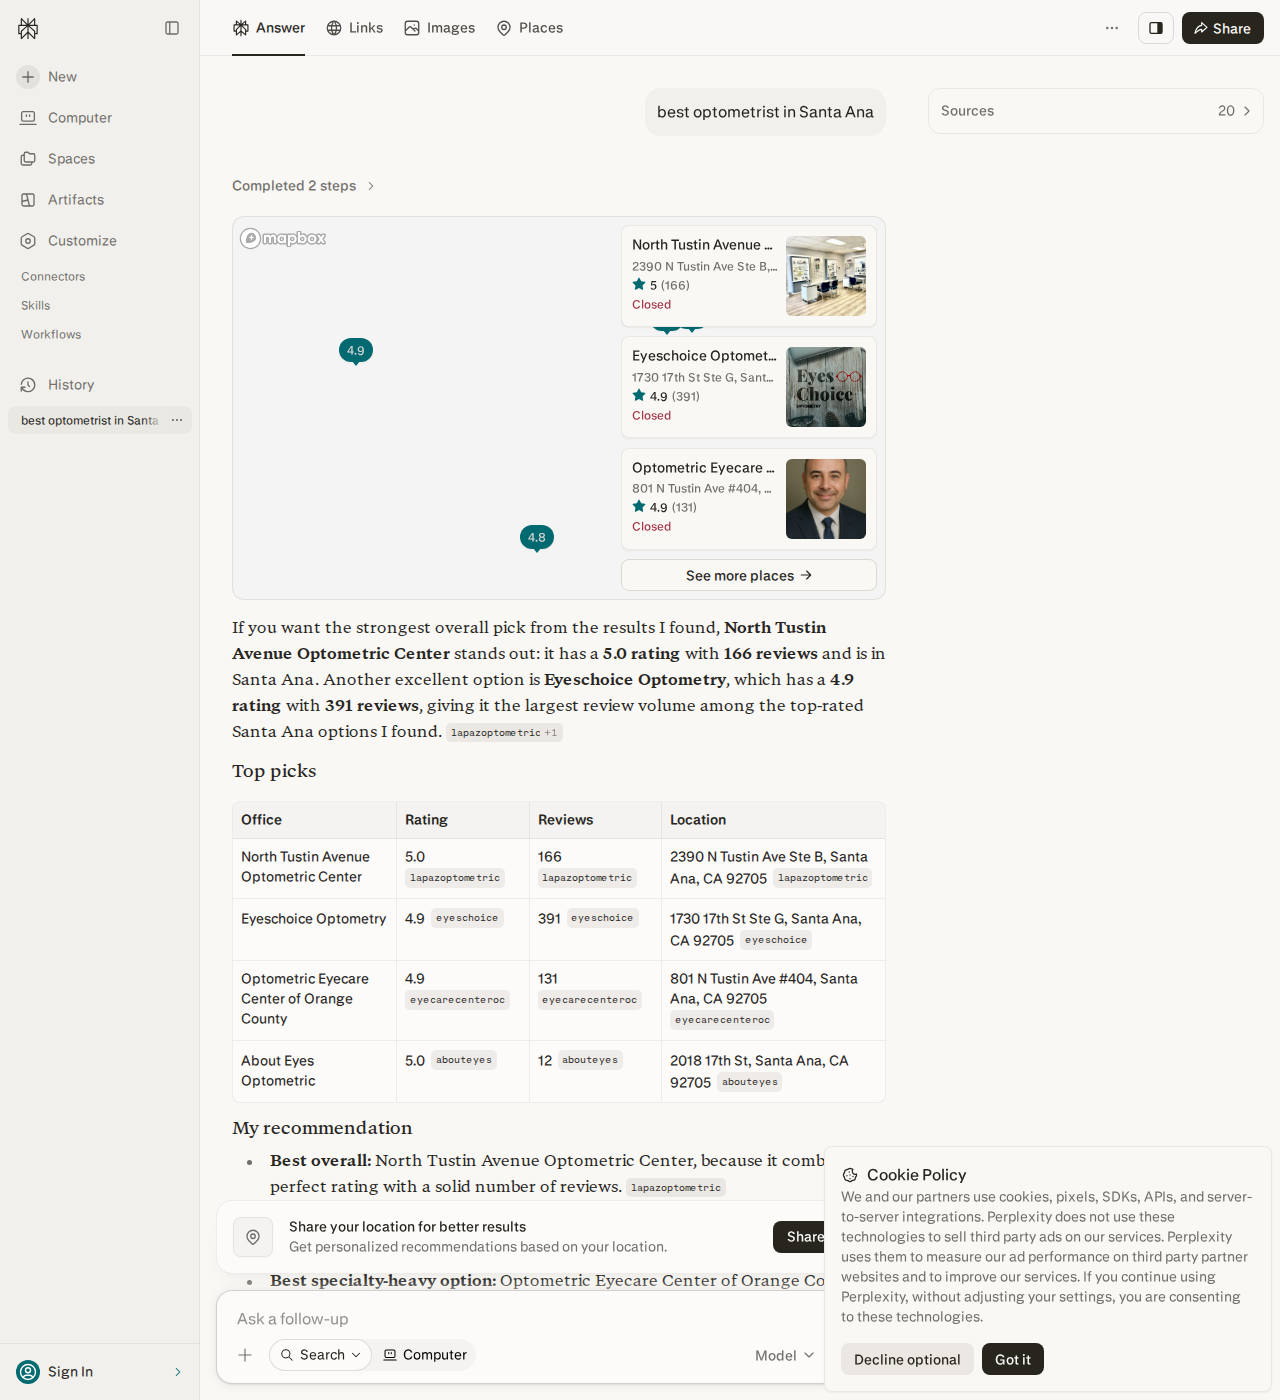The height and width of the screenshot is (1400, 1280).
Task: Click the attach plus icon in follow-up box
Action: pyautogui.click(x=245, y=1355)
